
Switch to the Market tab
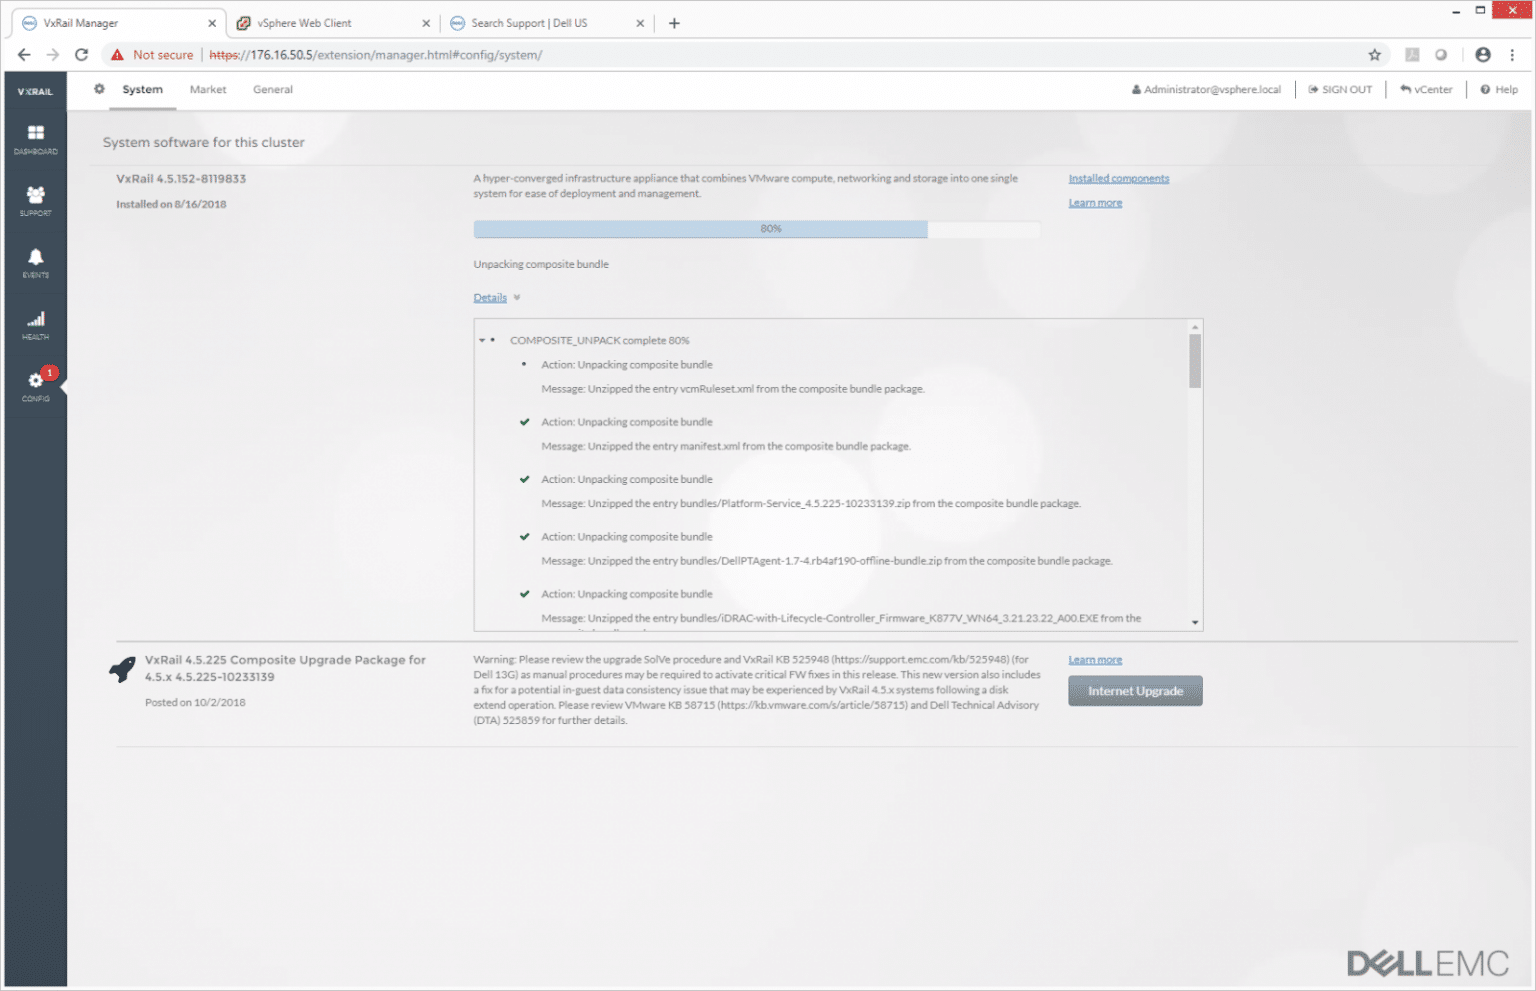(208, 89)
